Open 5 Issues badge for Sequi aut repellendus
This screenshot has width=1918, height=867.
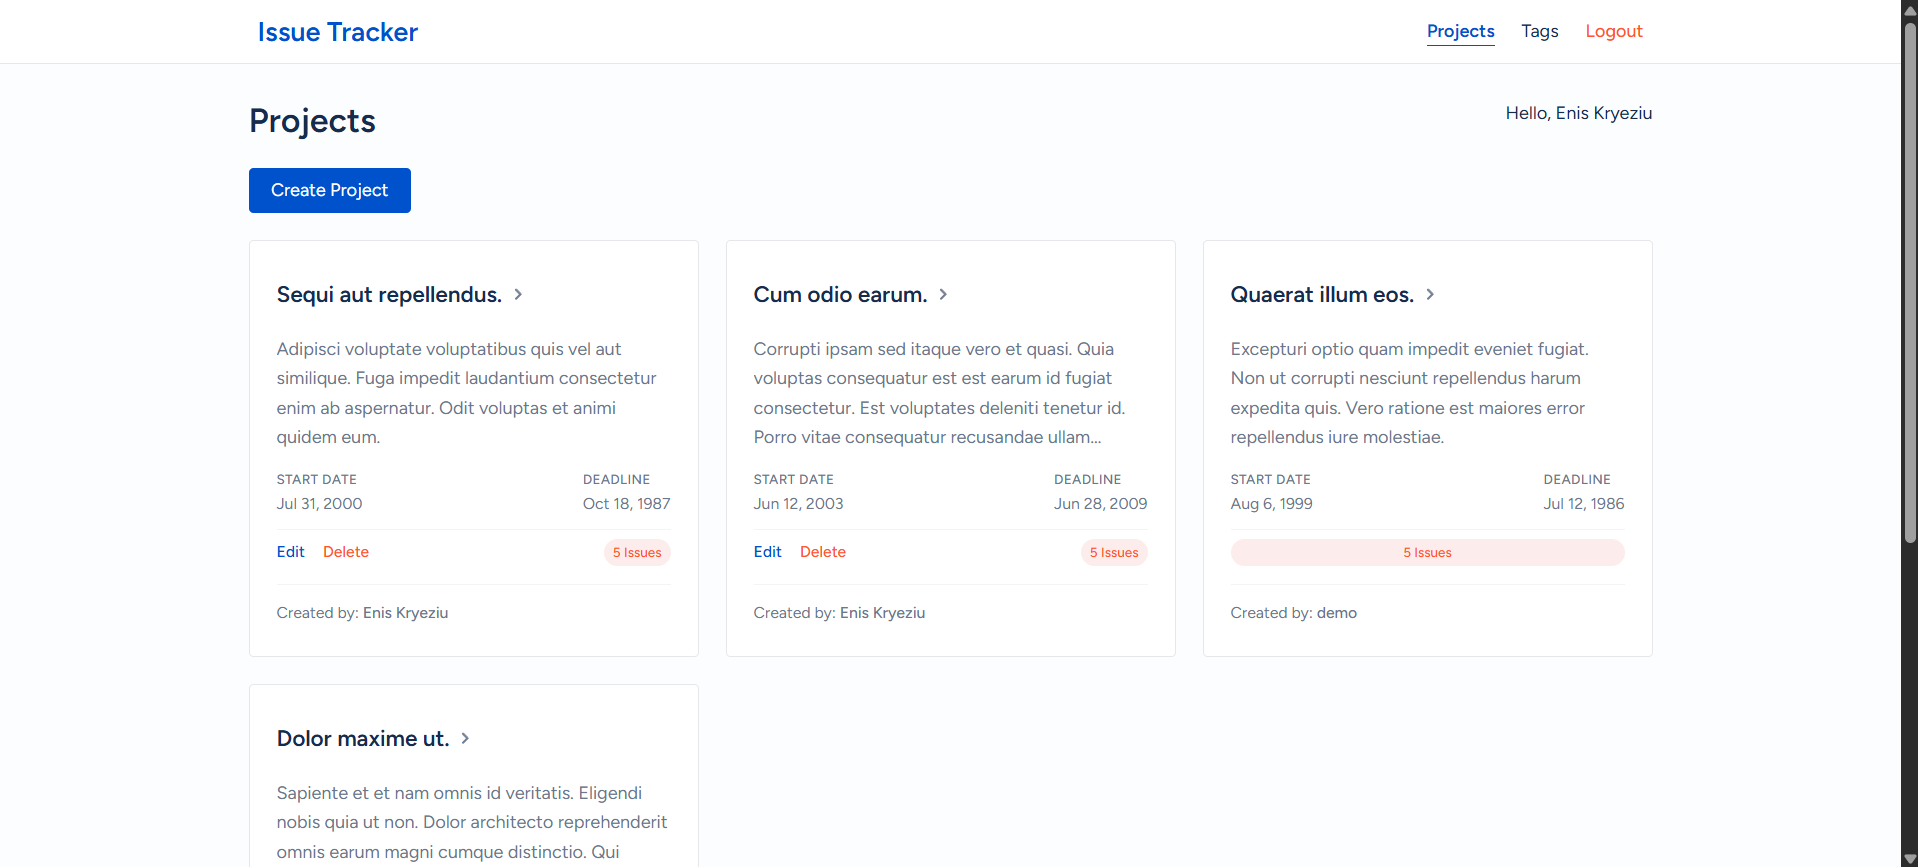(637, 553)
